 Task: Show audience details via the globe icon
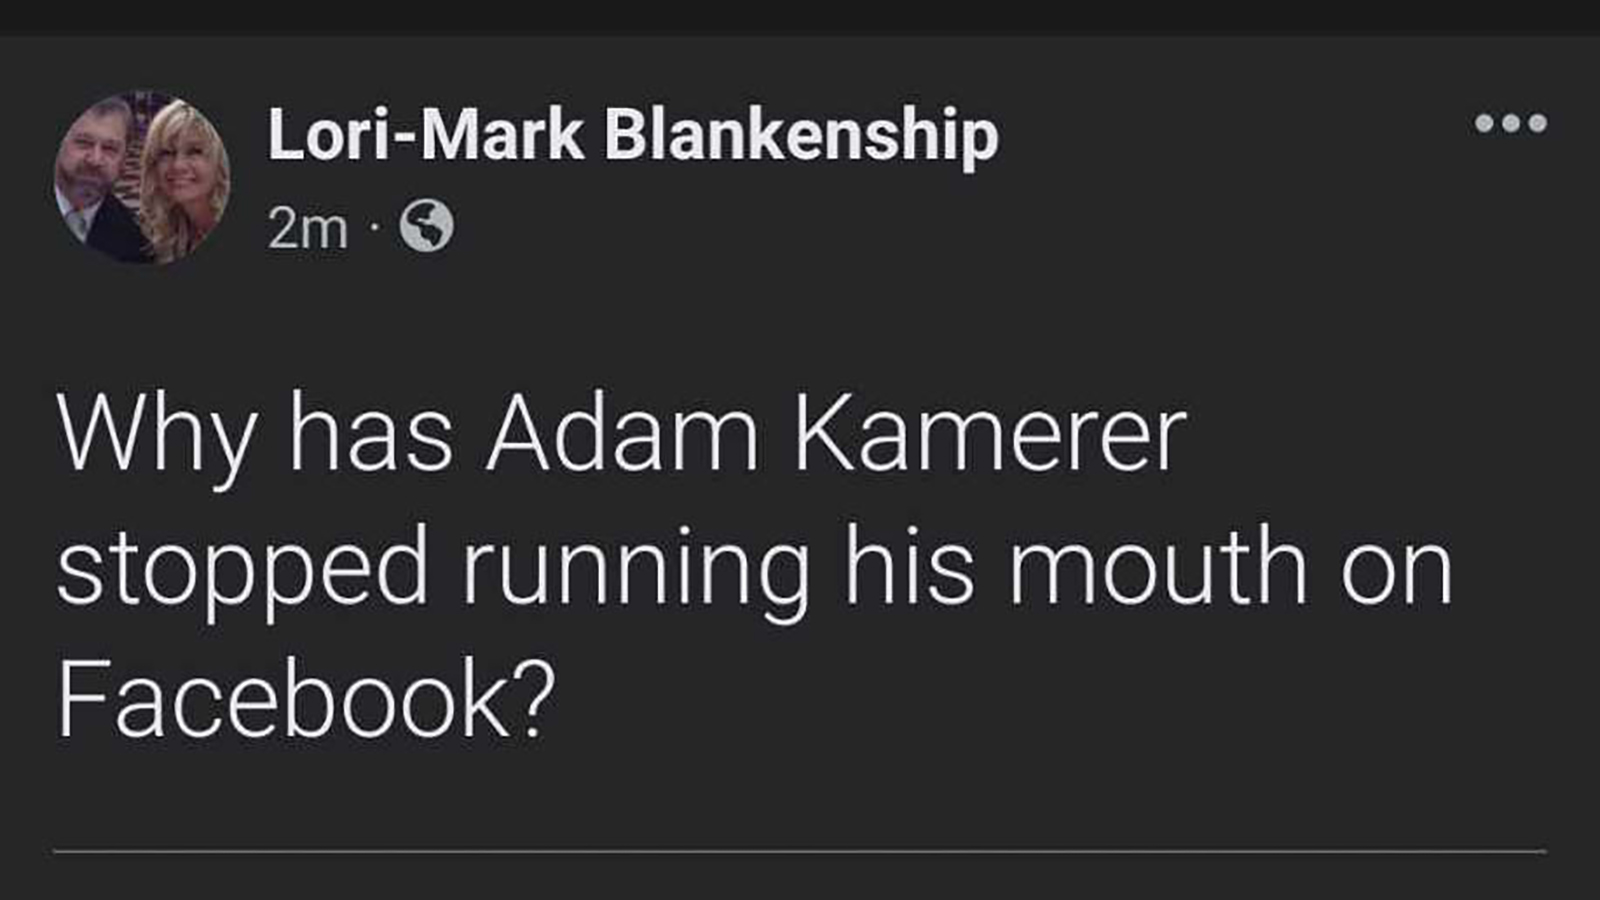click(x=426, y=226)
